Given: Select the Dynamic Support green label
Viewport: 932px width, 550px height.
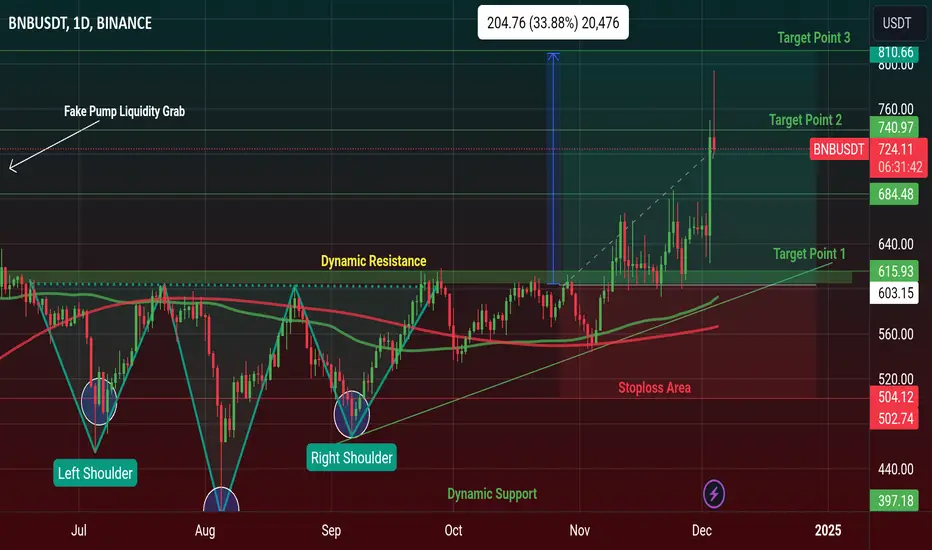Looking at the screenshot, I should [492, 494].
